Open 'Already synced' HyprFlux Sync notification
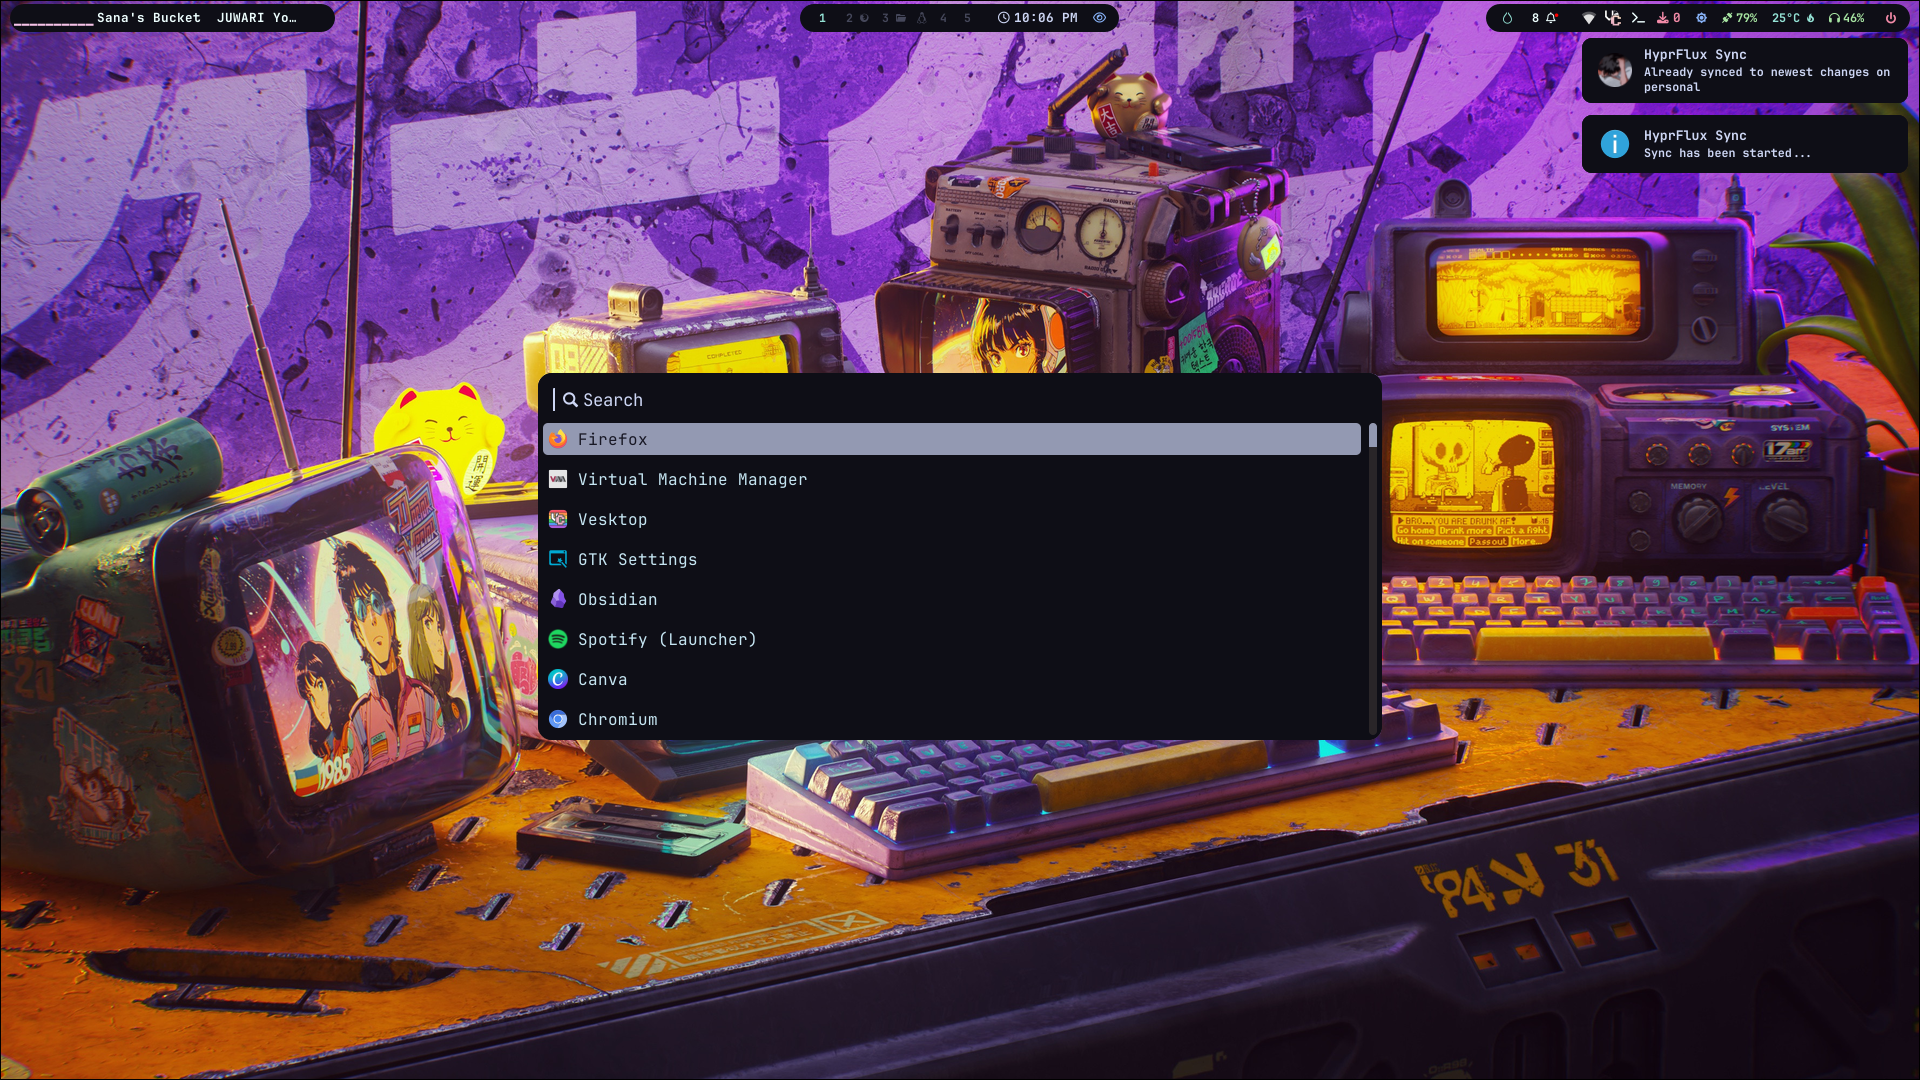This screenshot has width=1920, height=1080. (x=1744, y=70)
